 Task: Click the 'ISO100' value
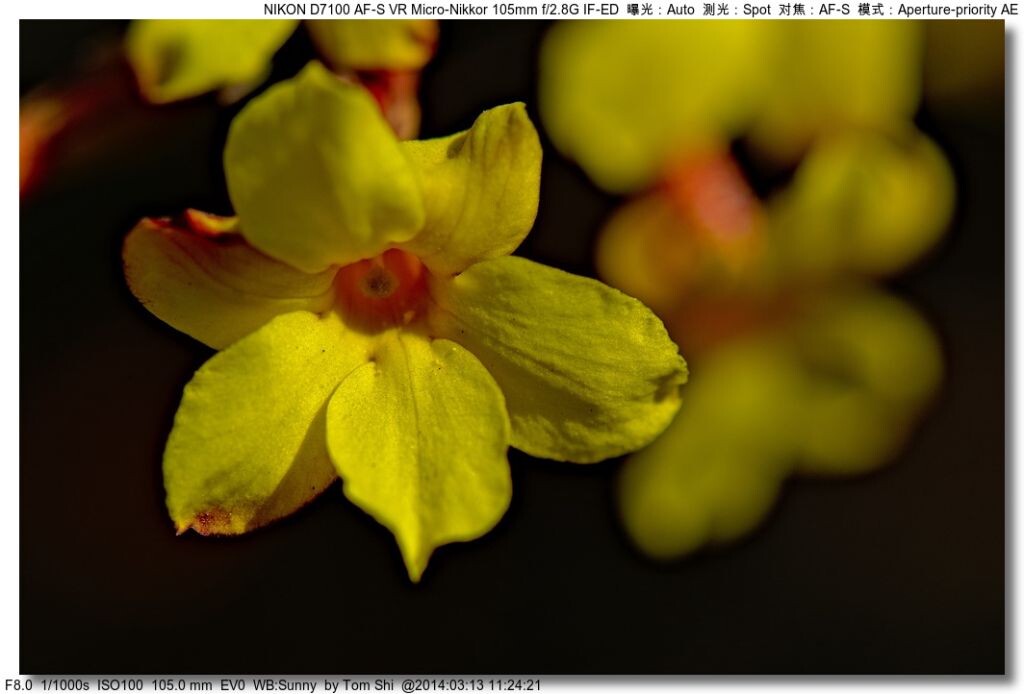point(120,685)
